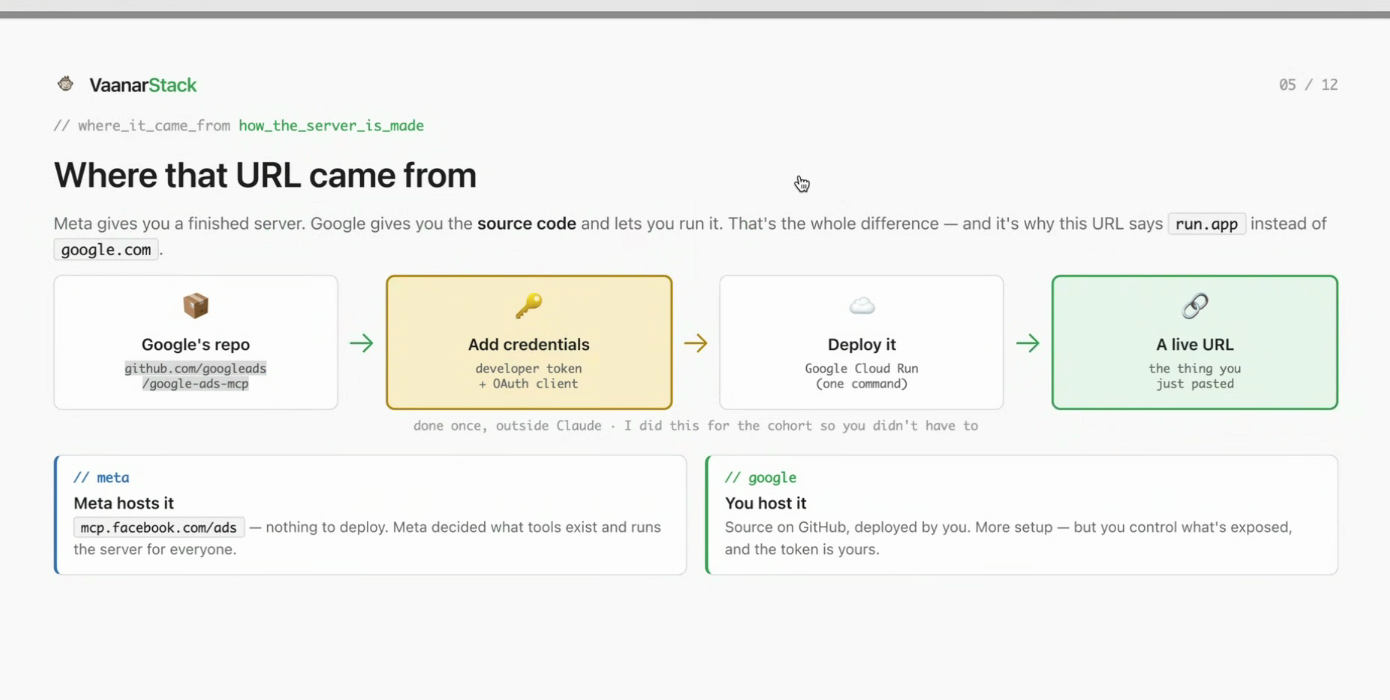The width and height of the screenshot is (1390, 700).
Task: Click the // meta label
Action: pyautogui.click(x=101, y=478)
